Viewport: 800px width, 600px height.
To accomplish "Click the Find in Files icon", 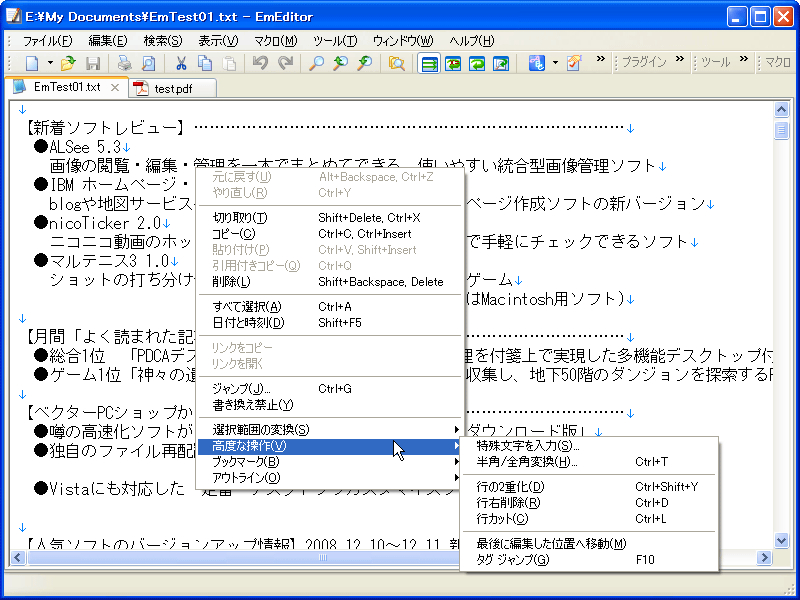I will click(x=396, y=63).
